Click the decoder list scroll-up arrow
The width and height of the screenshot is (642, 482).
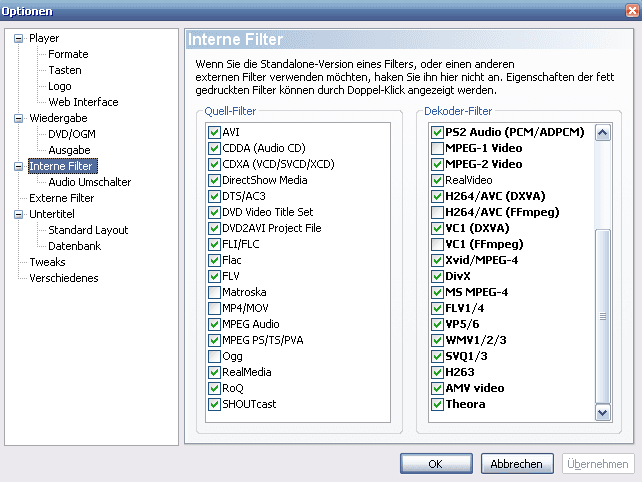[x=603, y=132]
